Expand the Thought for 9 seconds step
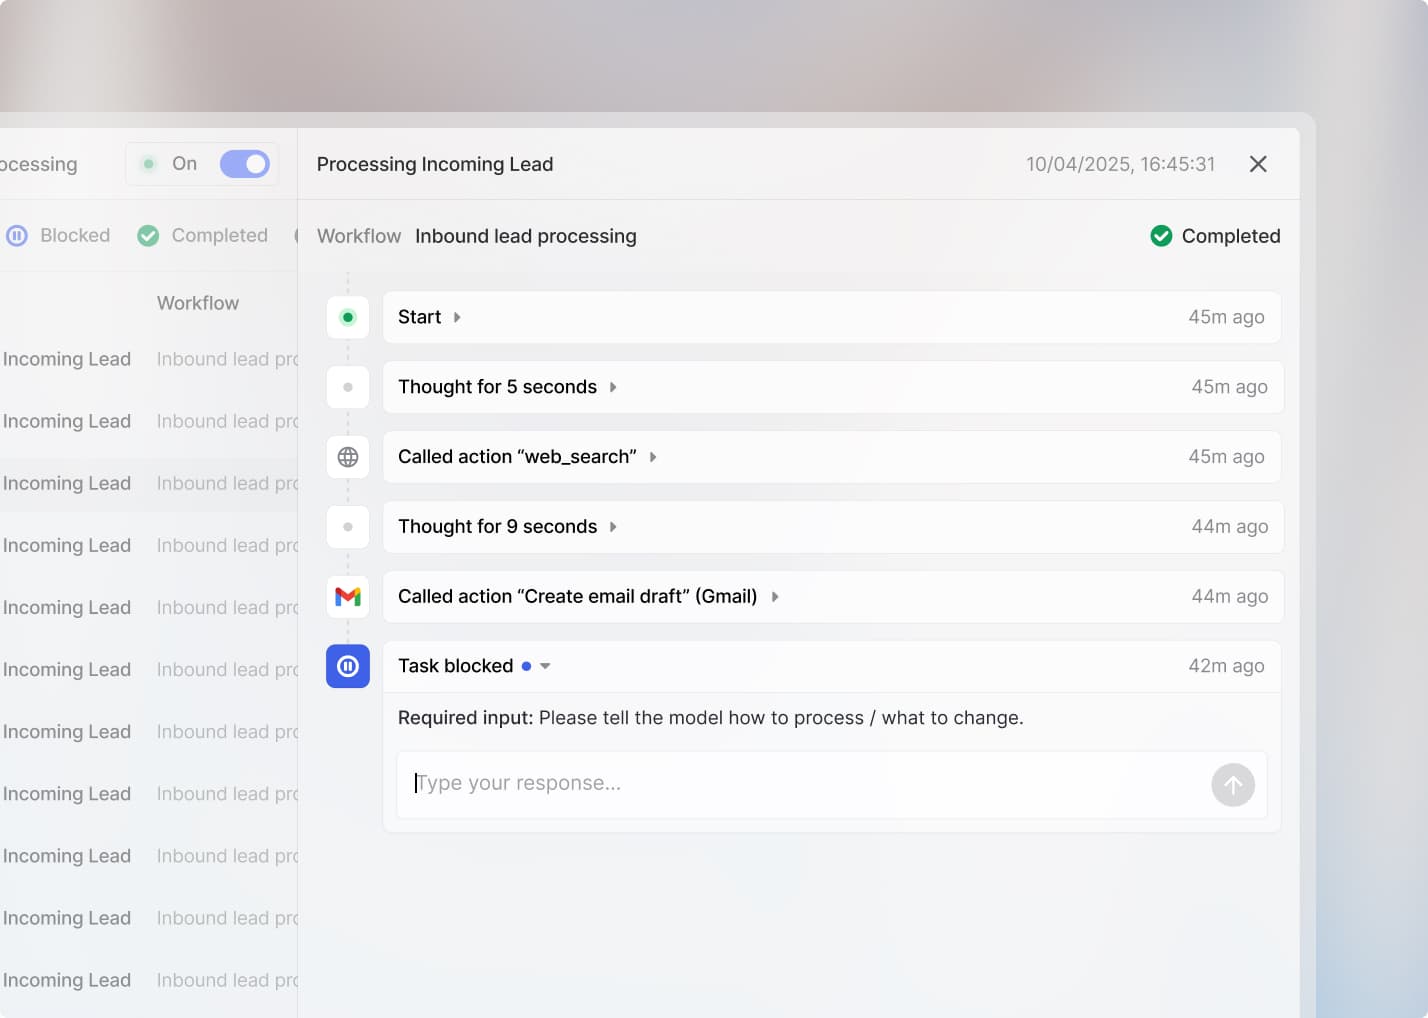Screen dimensions: 1428x1018 [613, 527]
